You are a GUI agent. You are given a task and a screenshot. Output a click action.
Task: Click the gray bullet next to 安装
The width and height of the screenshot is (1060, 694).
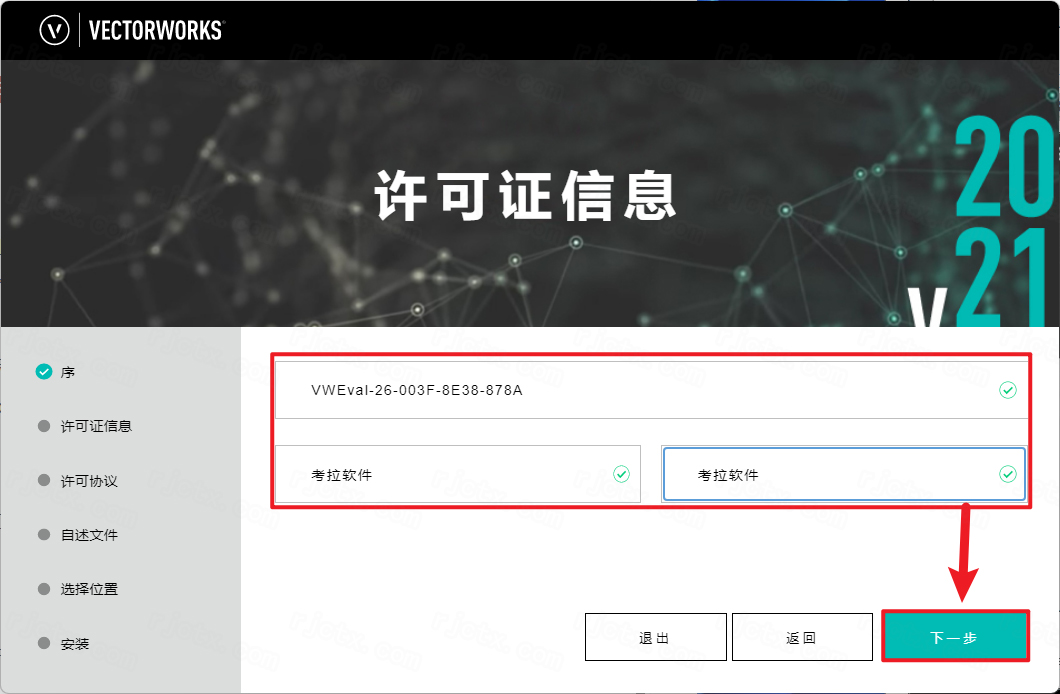pos(43,644)
